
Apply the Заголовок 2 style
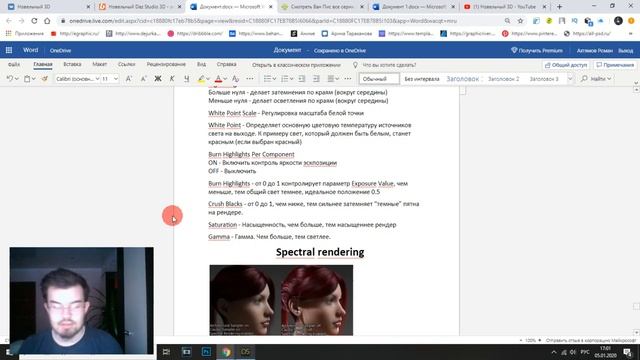pyautogui.click(x=504, y=79)
